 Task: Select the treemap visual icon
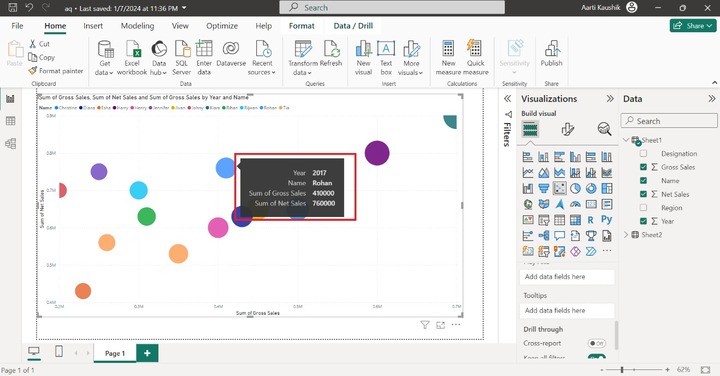pyautogui.click(x=607, y=188)
